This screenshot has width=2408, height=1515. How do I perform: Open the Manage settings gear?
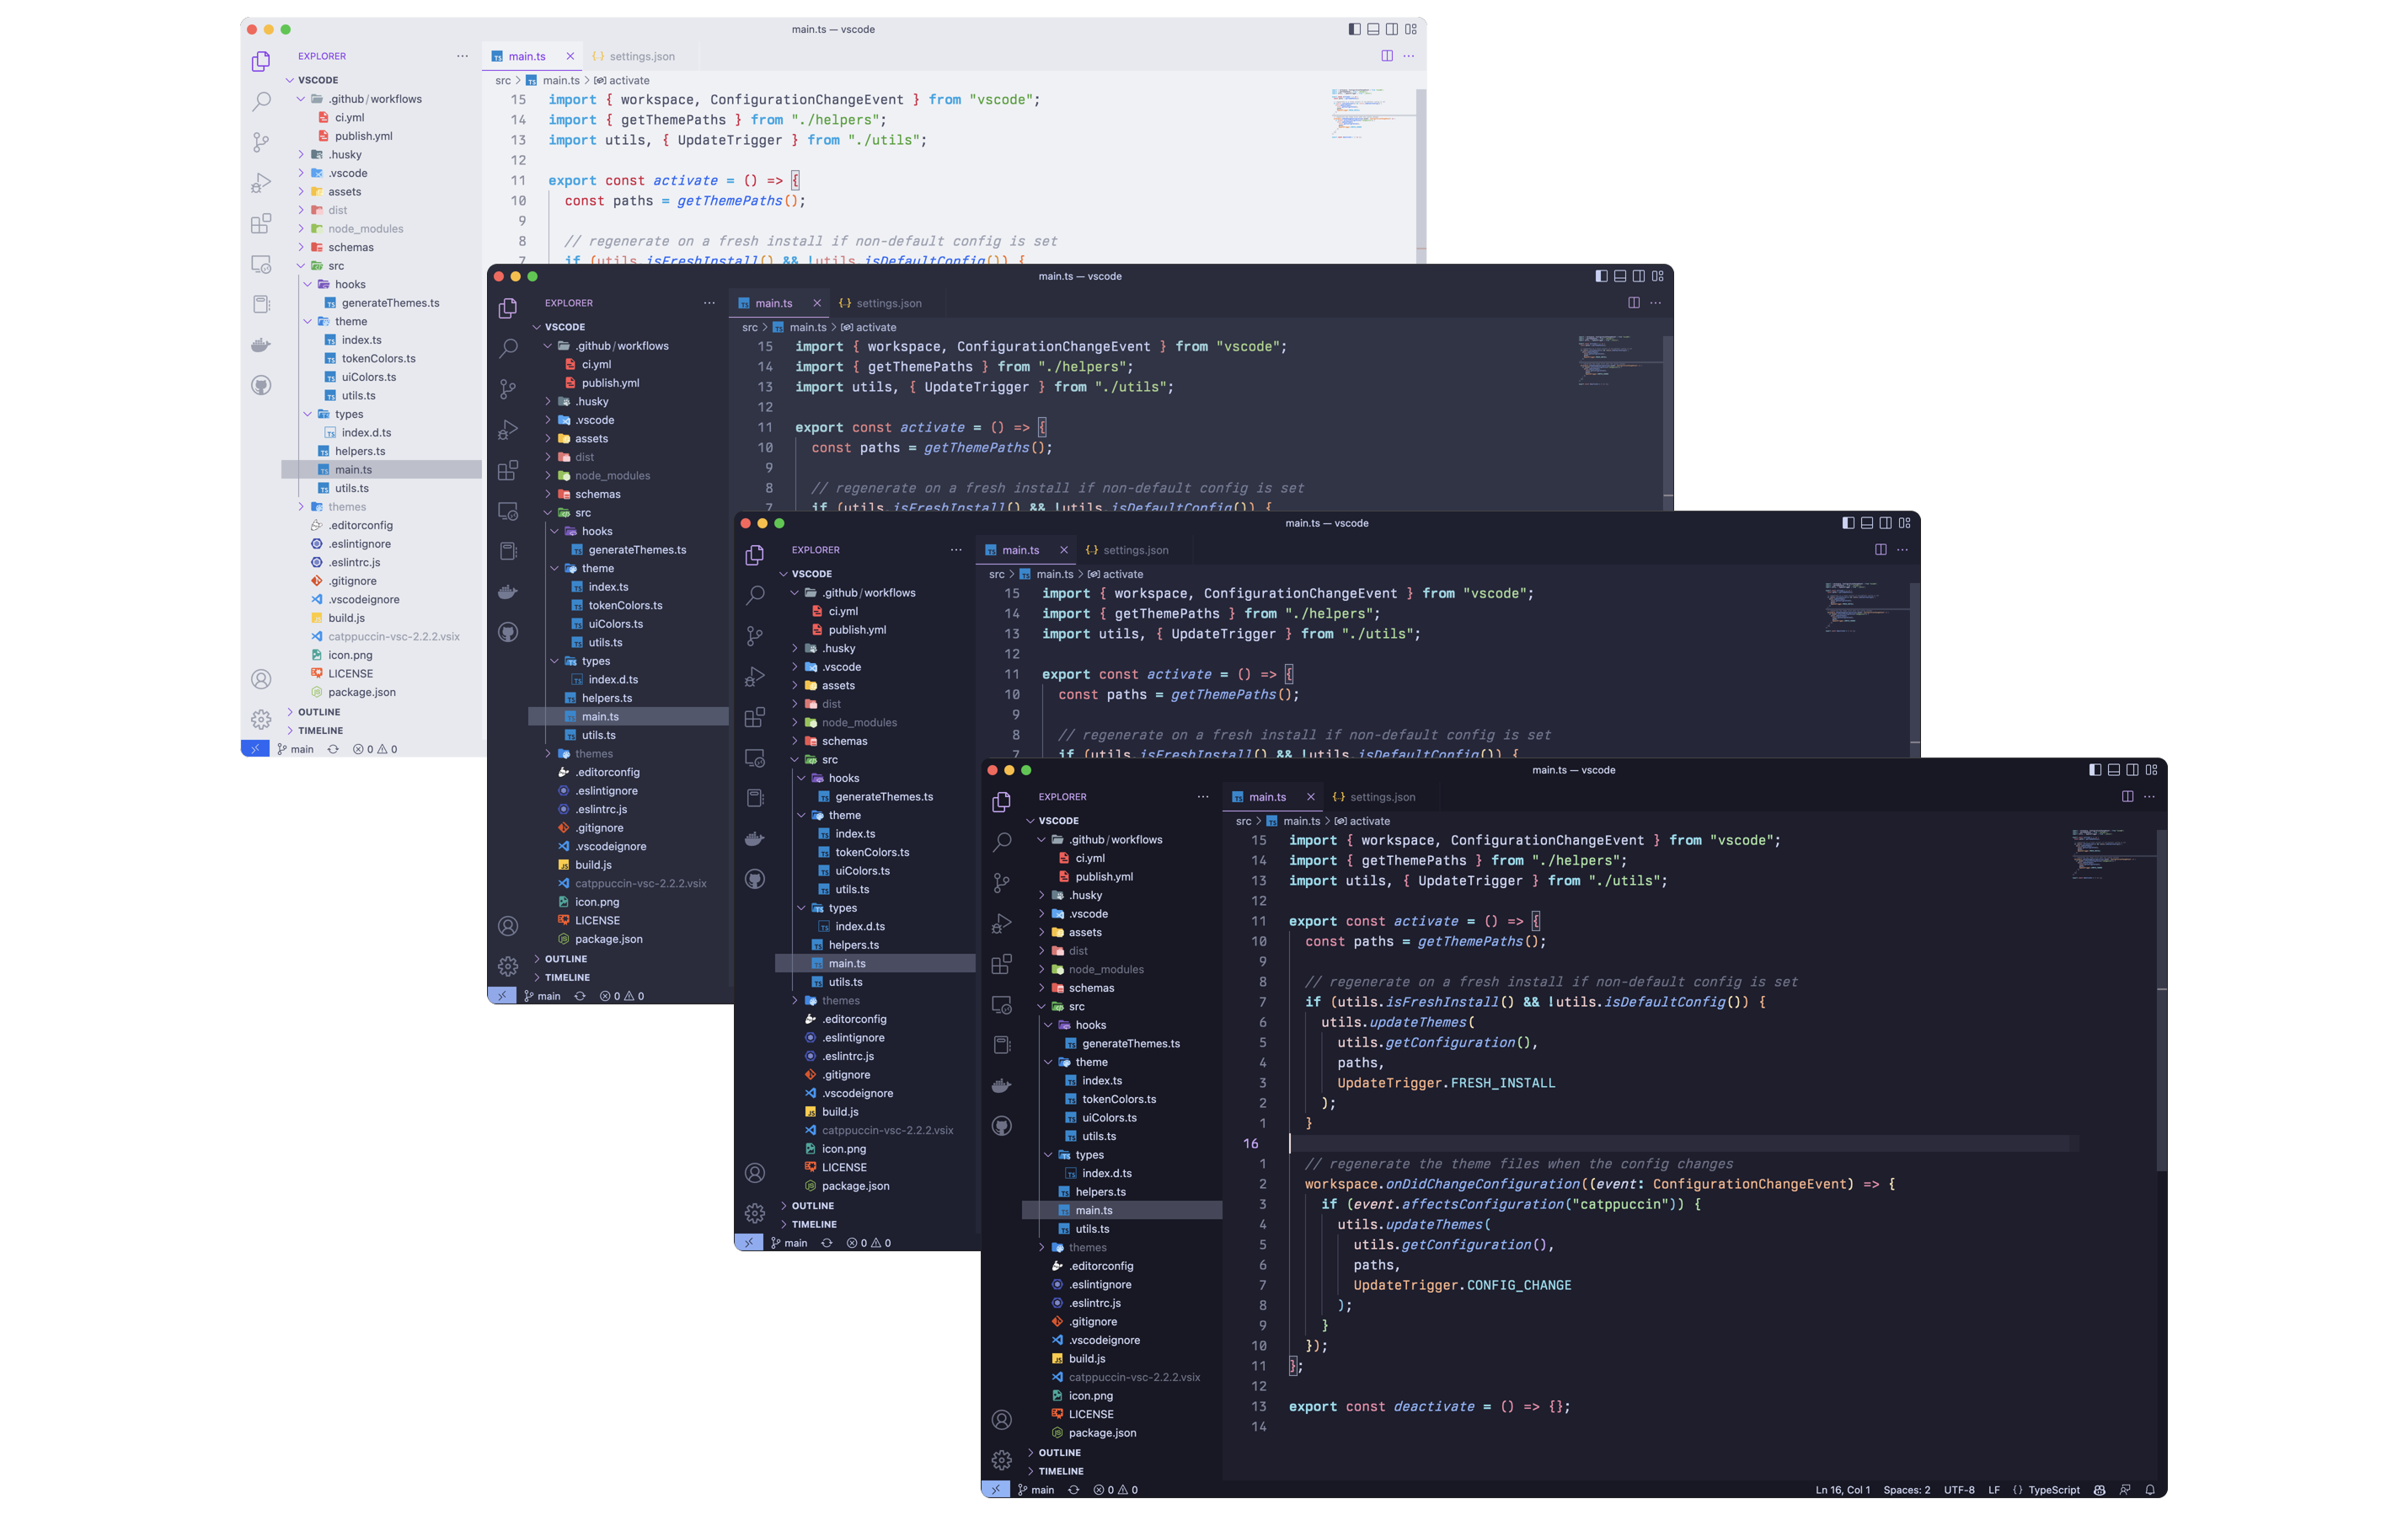click(1002, 1460)
